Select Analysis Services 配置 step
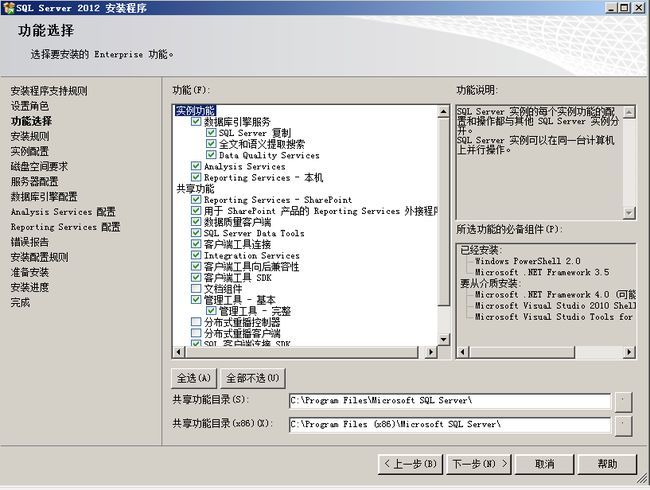The height and width of the screenshot is (490, 650). [x=63, y=212]
